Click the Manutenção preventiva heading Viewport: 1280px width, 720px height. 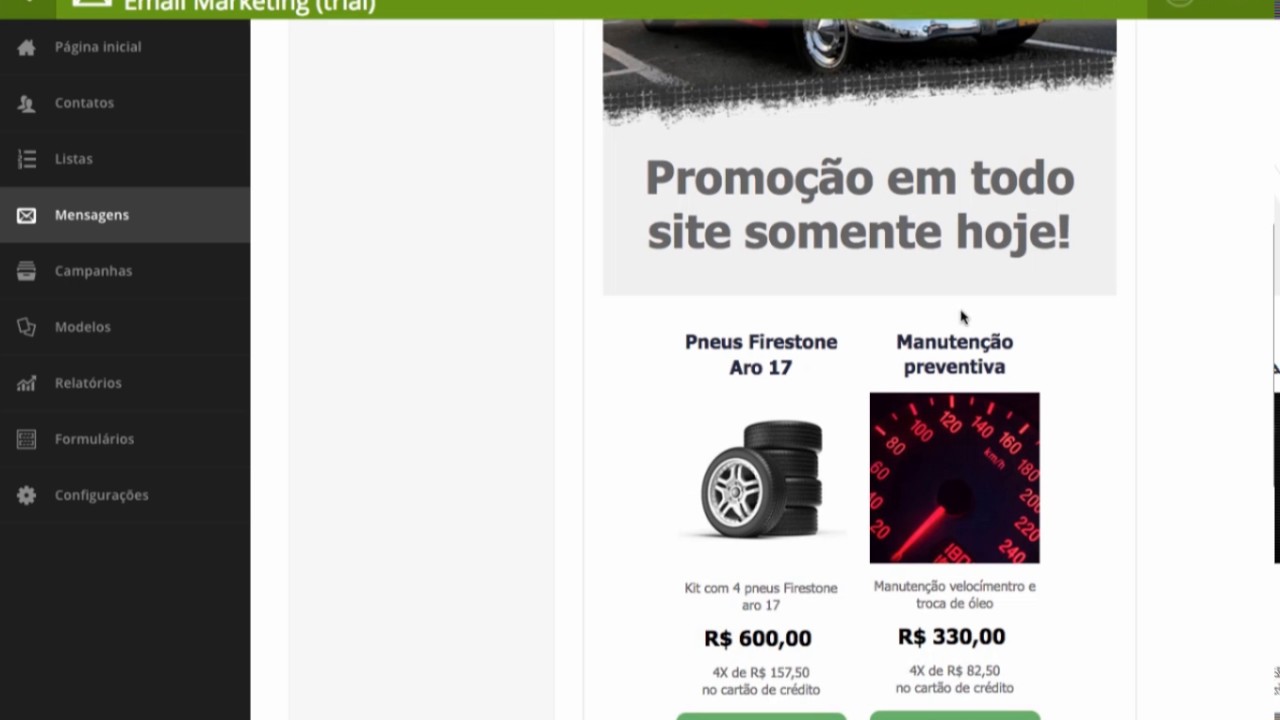[x=954, y=355]
